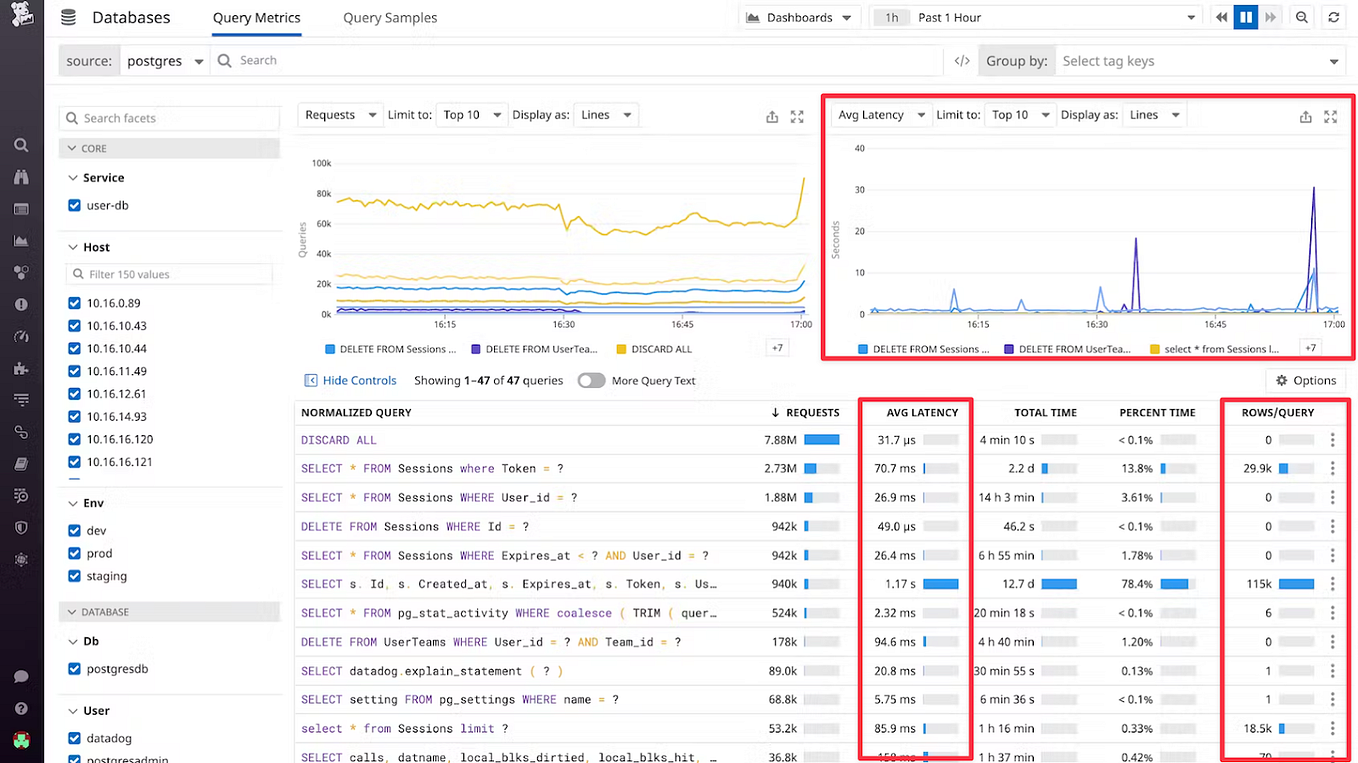Click Hide Controls link
1358x763 pixels.
[350, 381]
